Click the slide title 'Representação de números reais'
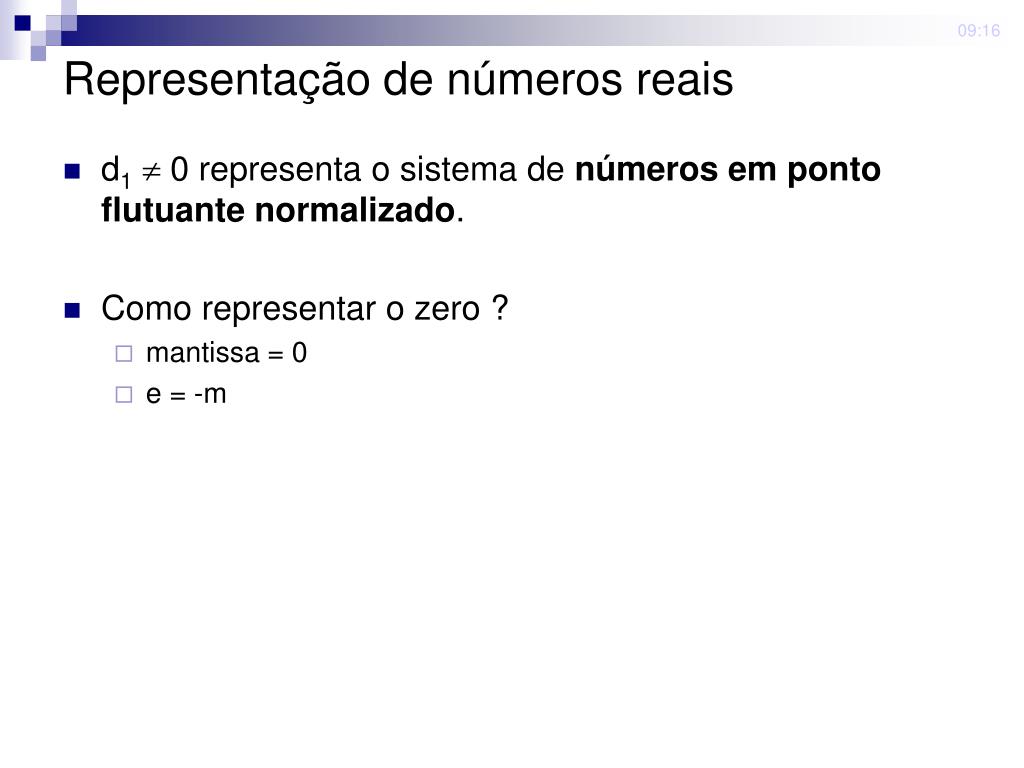The height and width of the screenshot is (768, 1024). pos(398,80)
